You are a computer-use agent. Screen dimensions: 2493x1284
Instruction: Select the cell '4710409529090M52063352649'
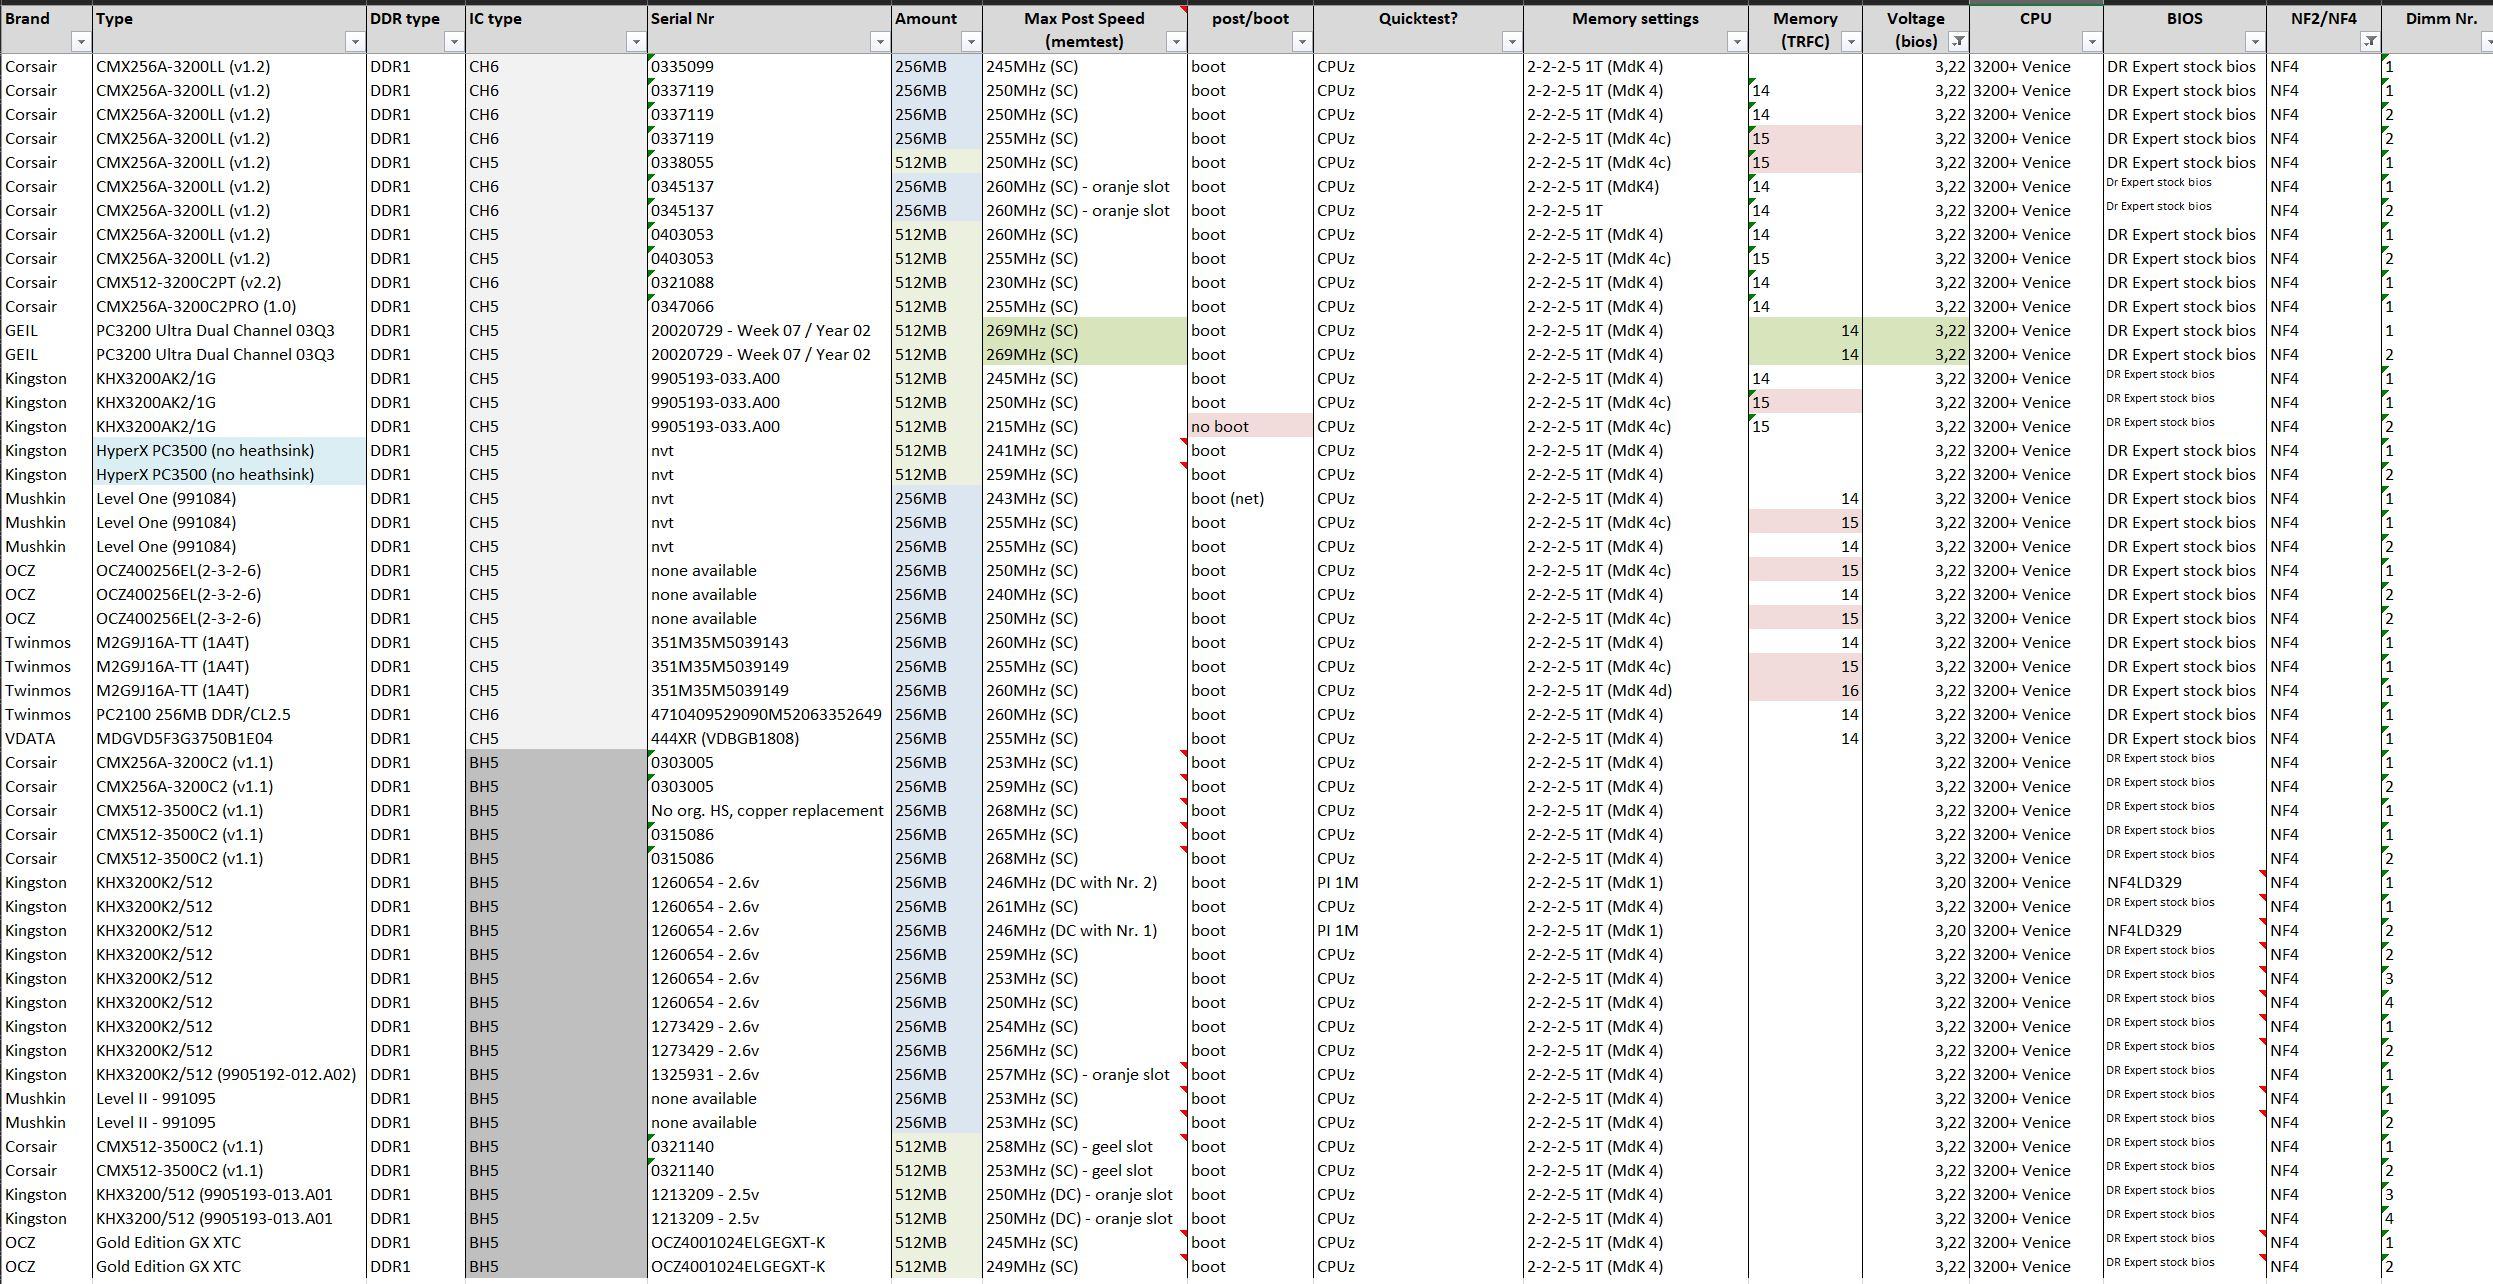[x=769, y=714]
